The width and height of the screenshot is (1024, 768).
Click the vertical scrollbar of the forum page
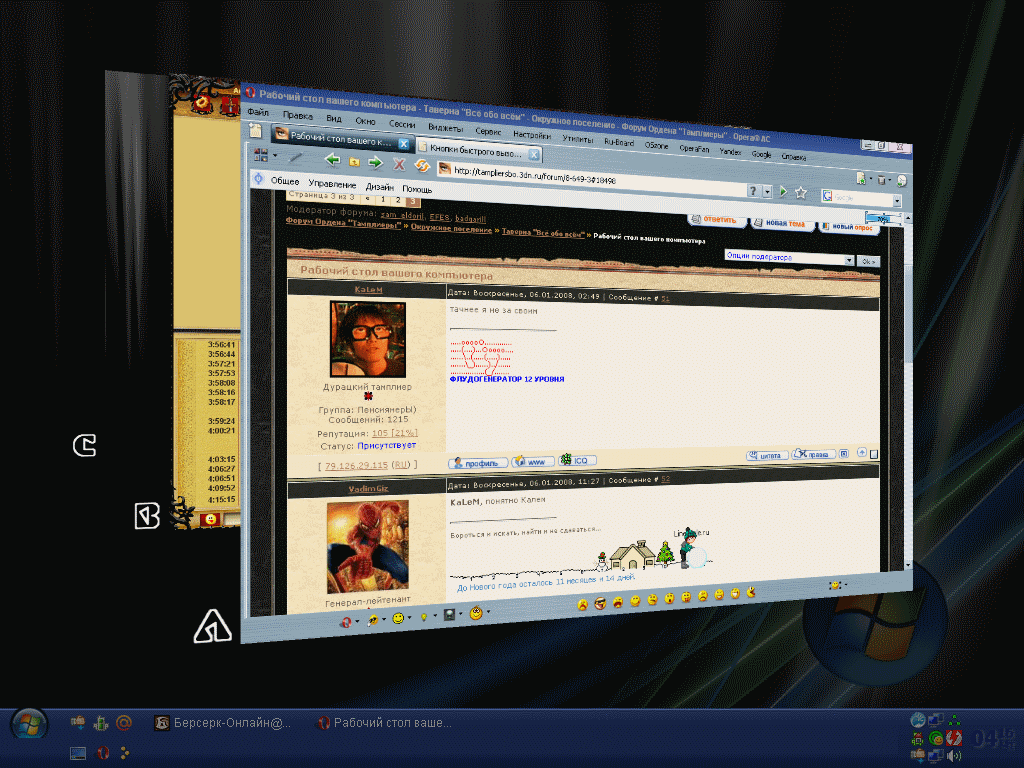coord(908,391)
